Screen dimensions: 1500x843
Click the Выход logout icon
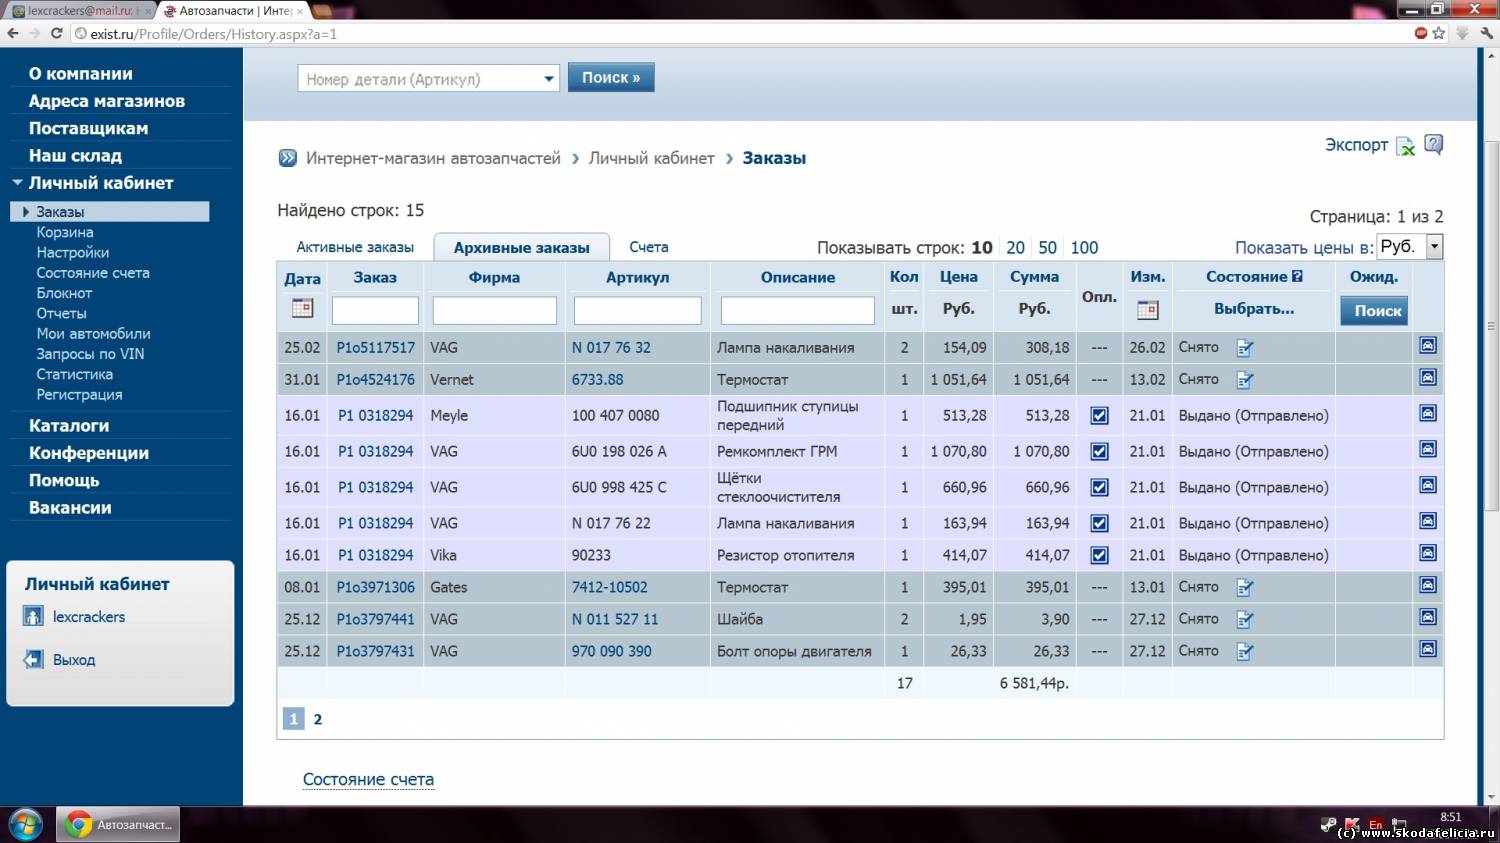[34, 659]
